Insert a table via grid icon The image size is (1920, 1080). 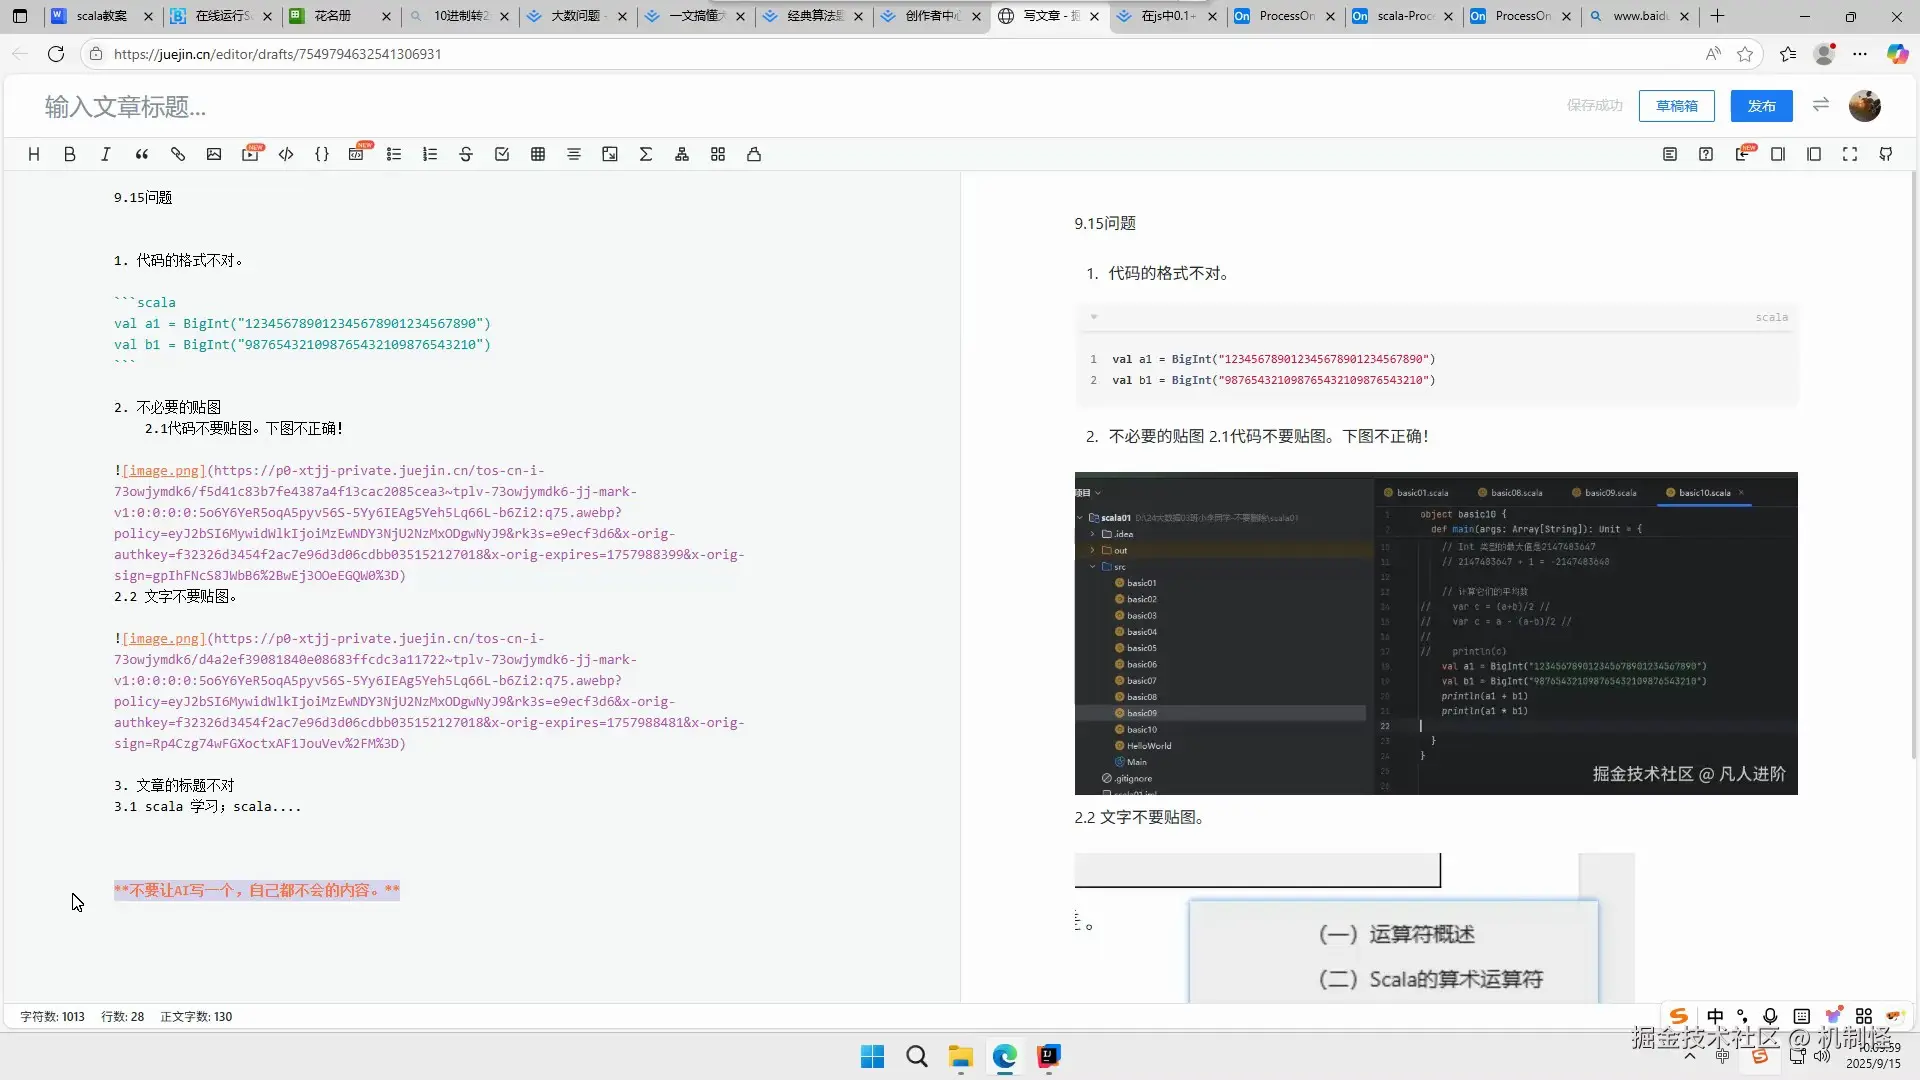tap(538, 154)
